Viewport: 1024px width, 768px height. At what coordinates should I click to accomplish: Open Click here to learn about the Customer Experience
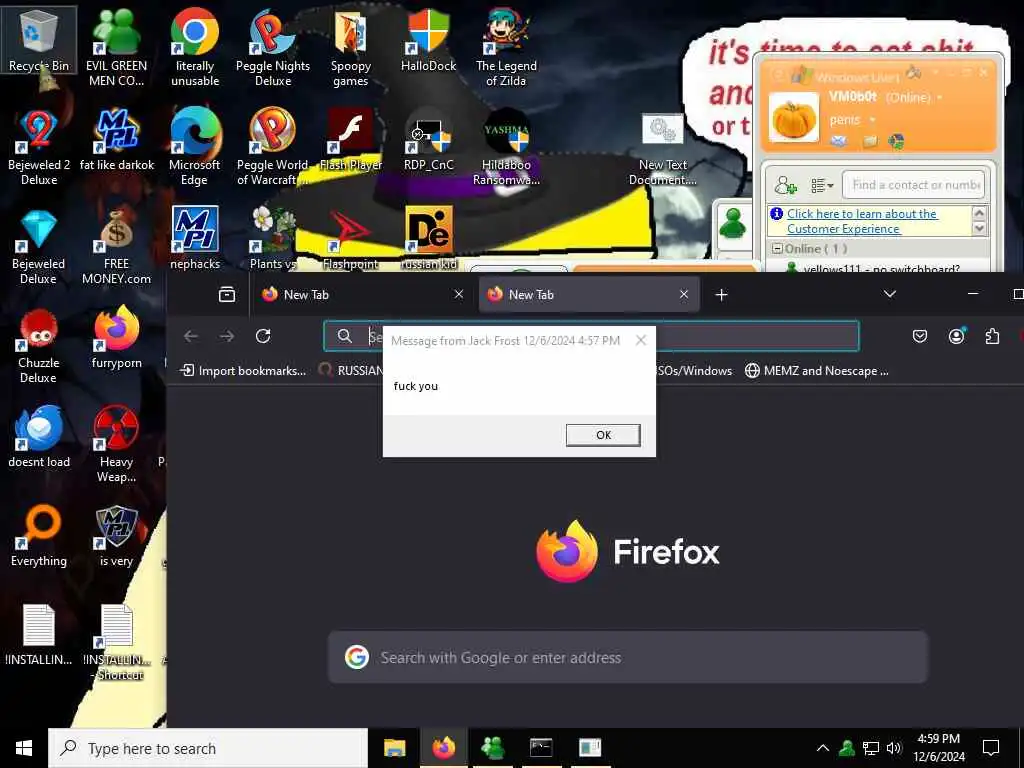(x=862, y=221)
